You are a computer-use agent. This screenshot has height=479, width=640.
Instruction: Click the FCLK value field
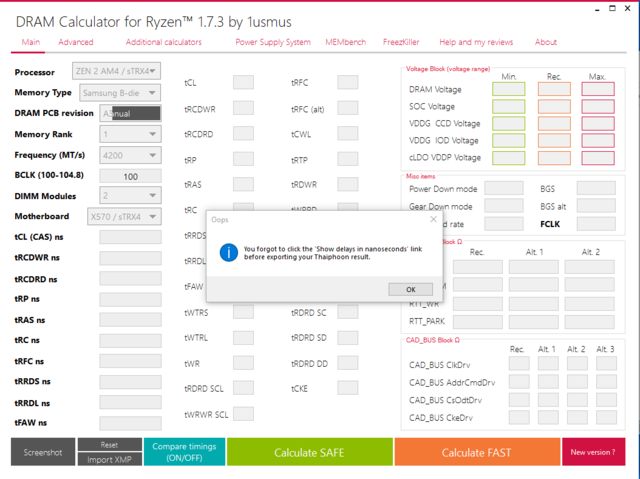596,224
